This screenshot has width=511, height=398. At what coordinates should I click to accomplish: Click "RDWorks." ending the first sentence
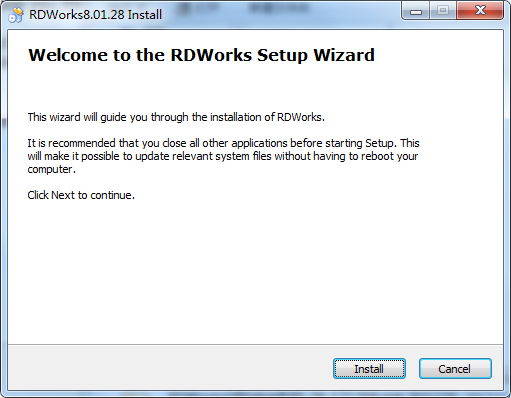pos(301,117)
